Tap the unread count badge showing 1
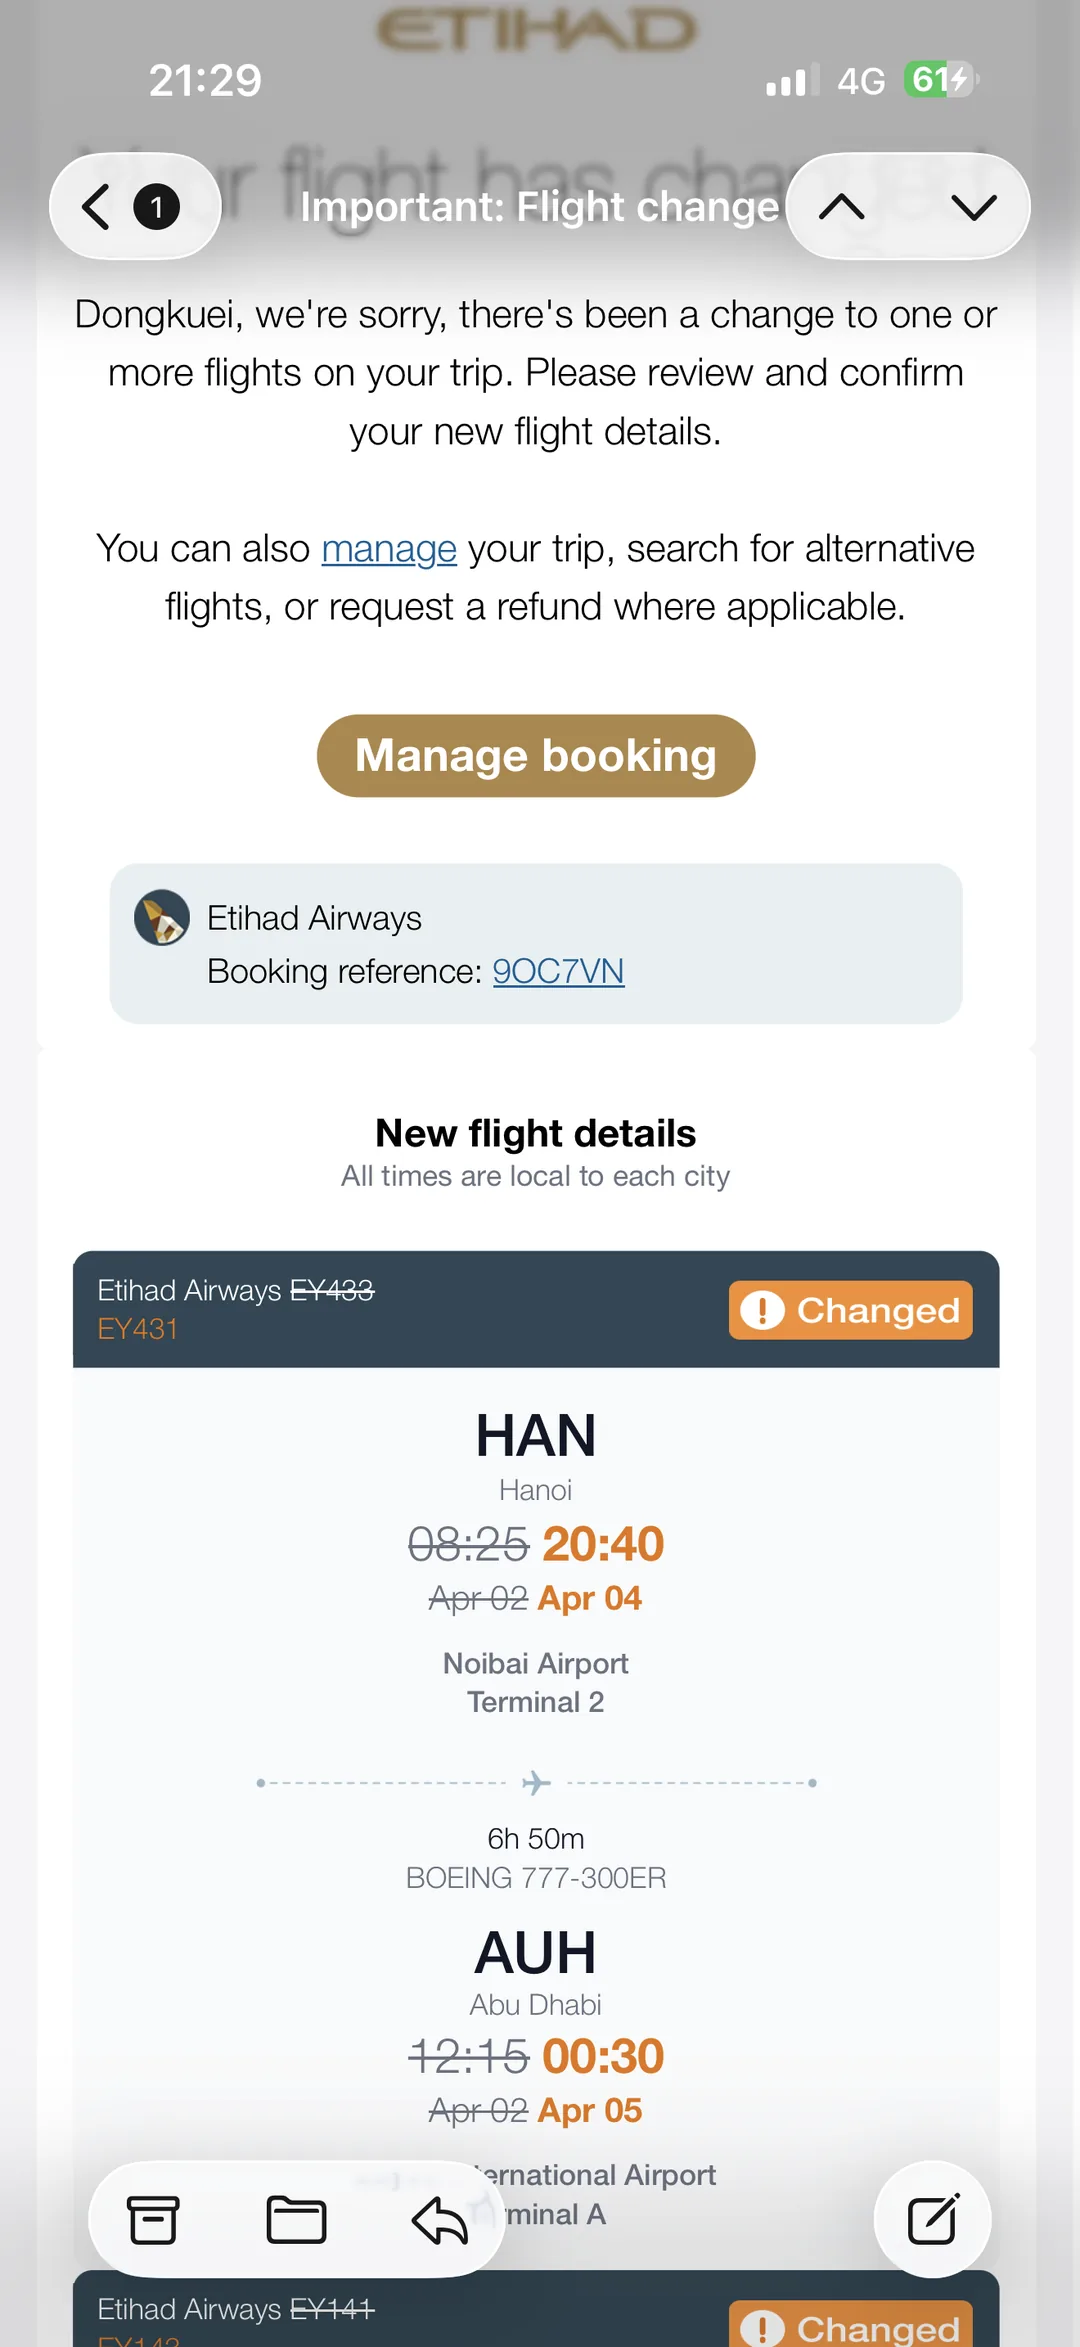 click(x=157, y=207)
